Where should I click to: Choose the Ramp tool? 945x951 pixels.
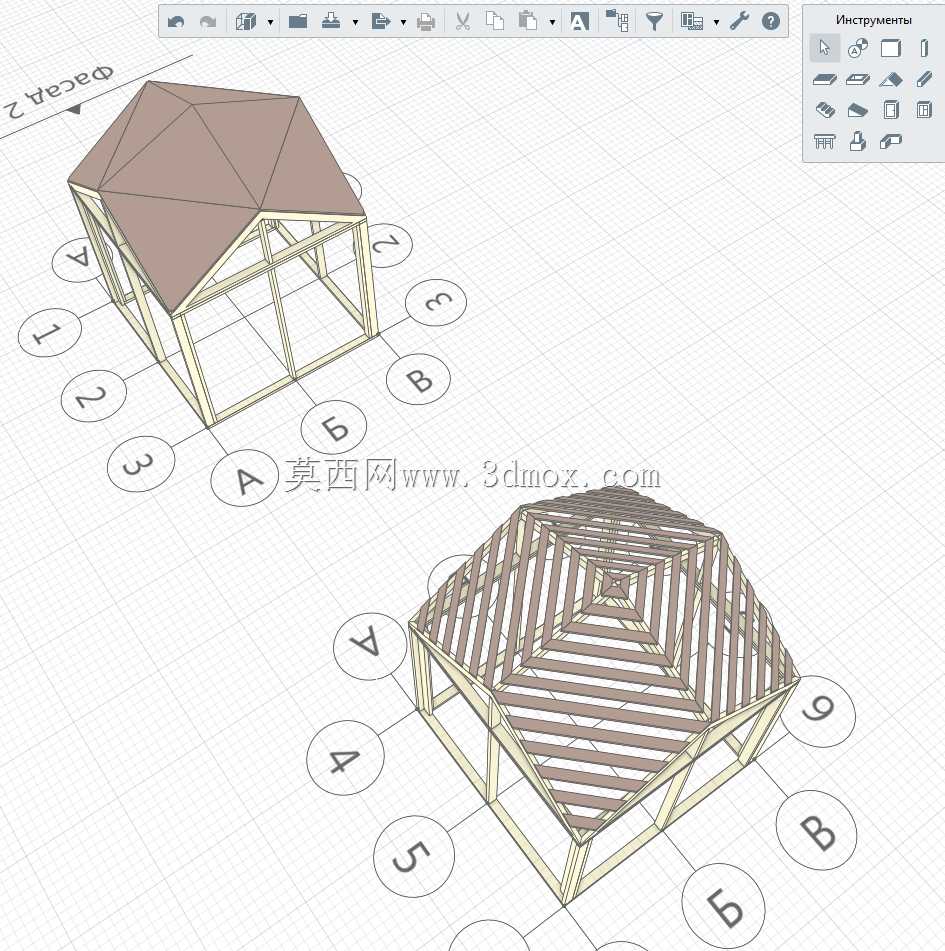pyautogui.click(x=858, y=110)
